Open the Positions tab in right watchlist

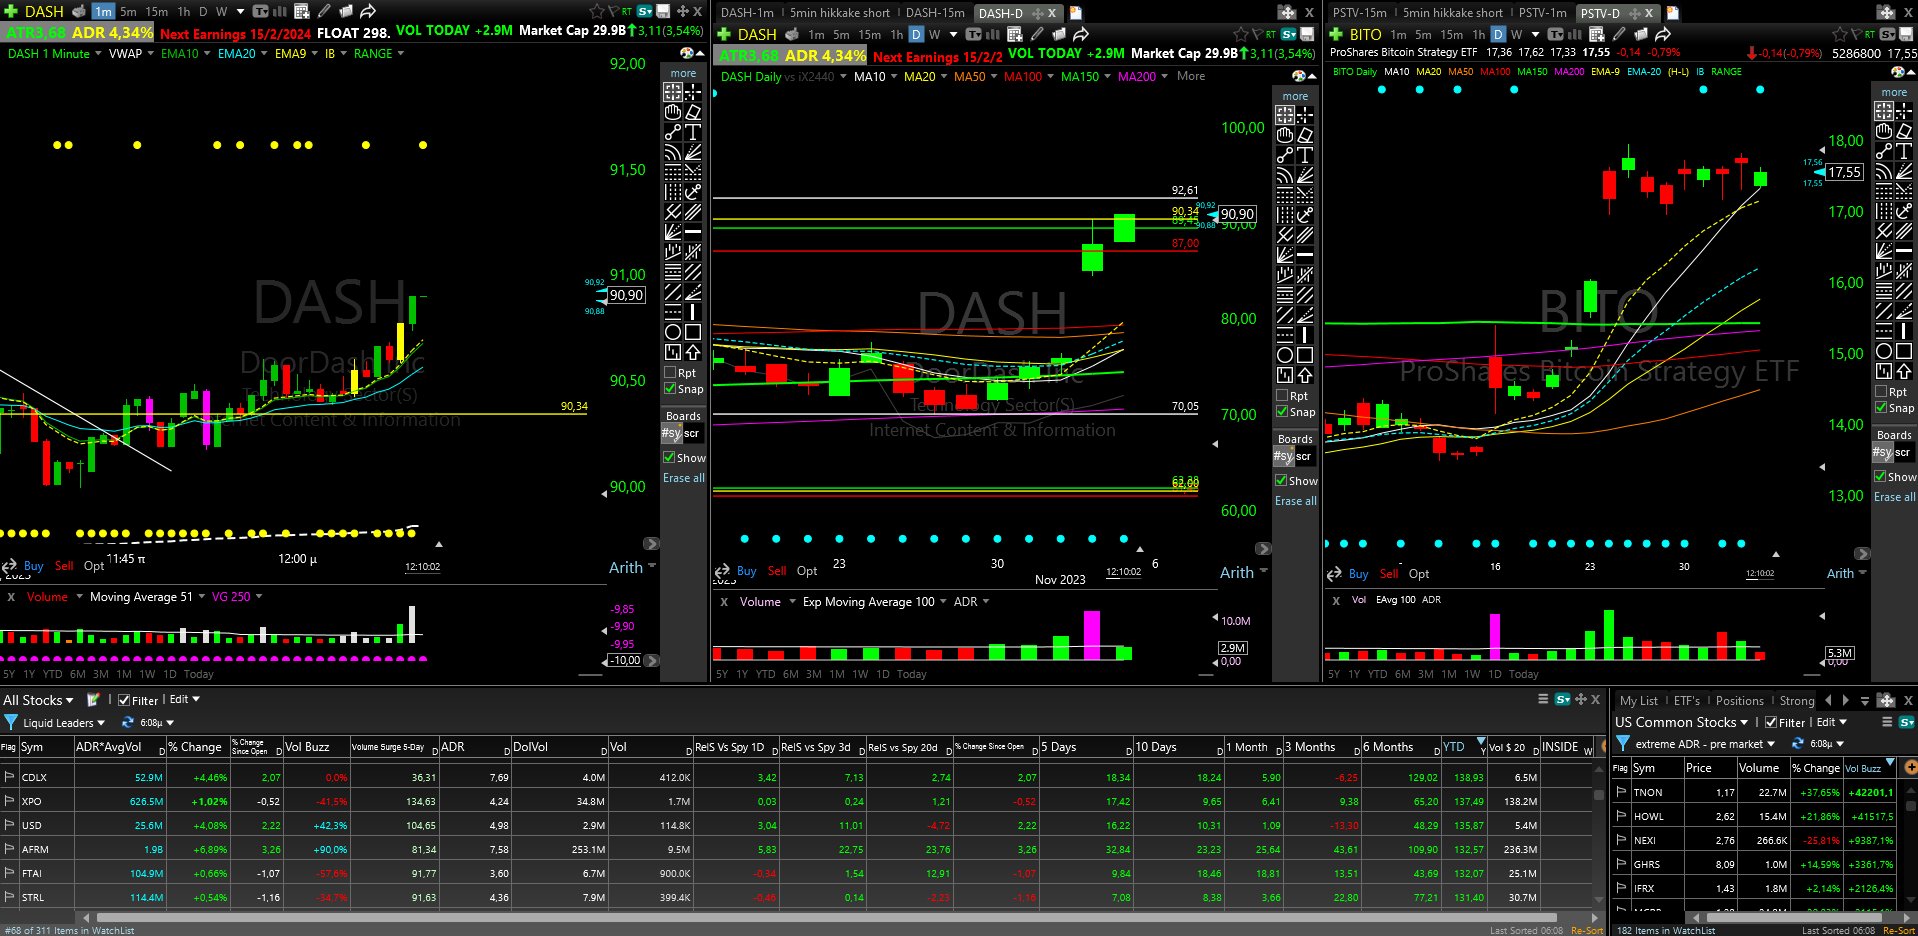[x=1740, y=701]
